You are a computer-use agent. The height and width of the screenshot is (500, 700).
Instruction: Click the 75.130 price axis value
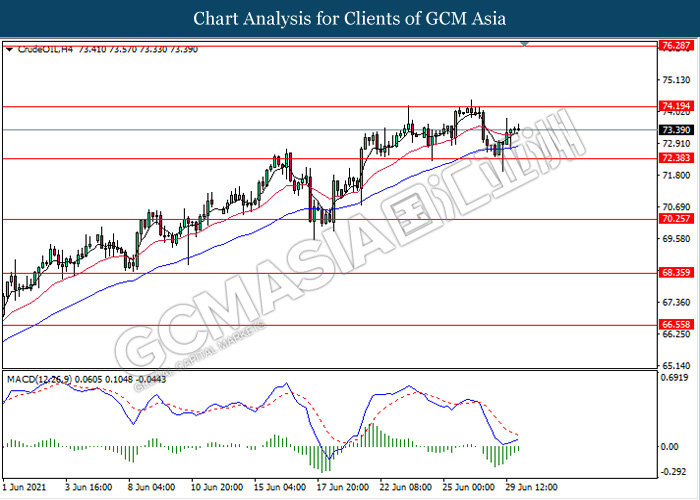tap(676, 80)
